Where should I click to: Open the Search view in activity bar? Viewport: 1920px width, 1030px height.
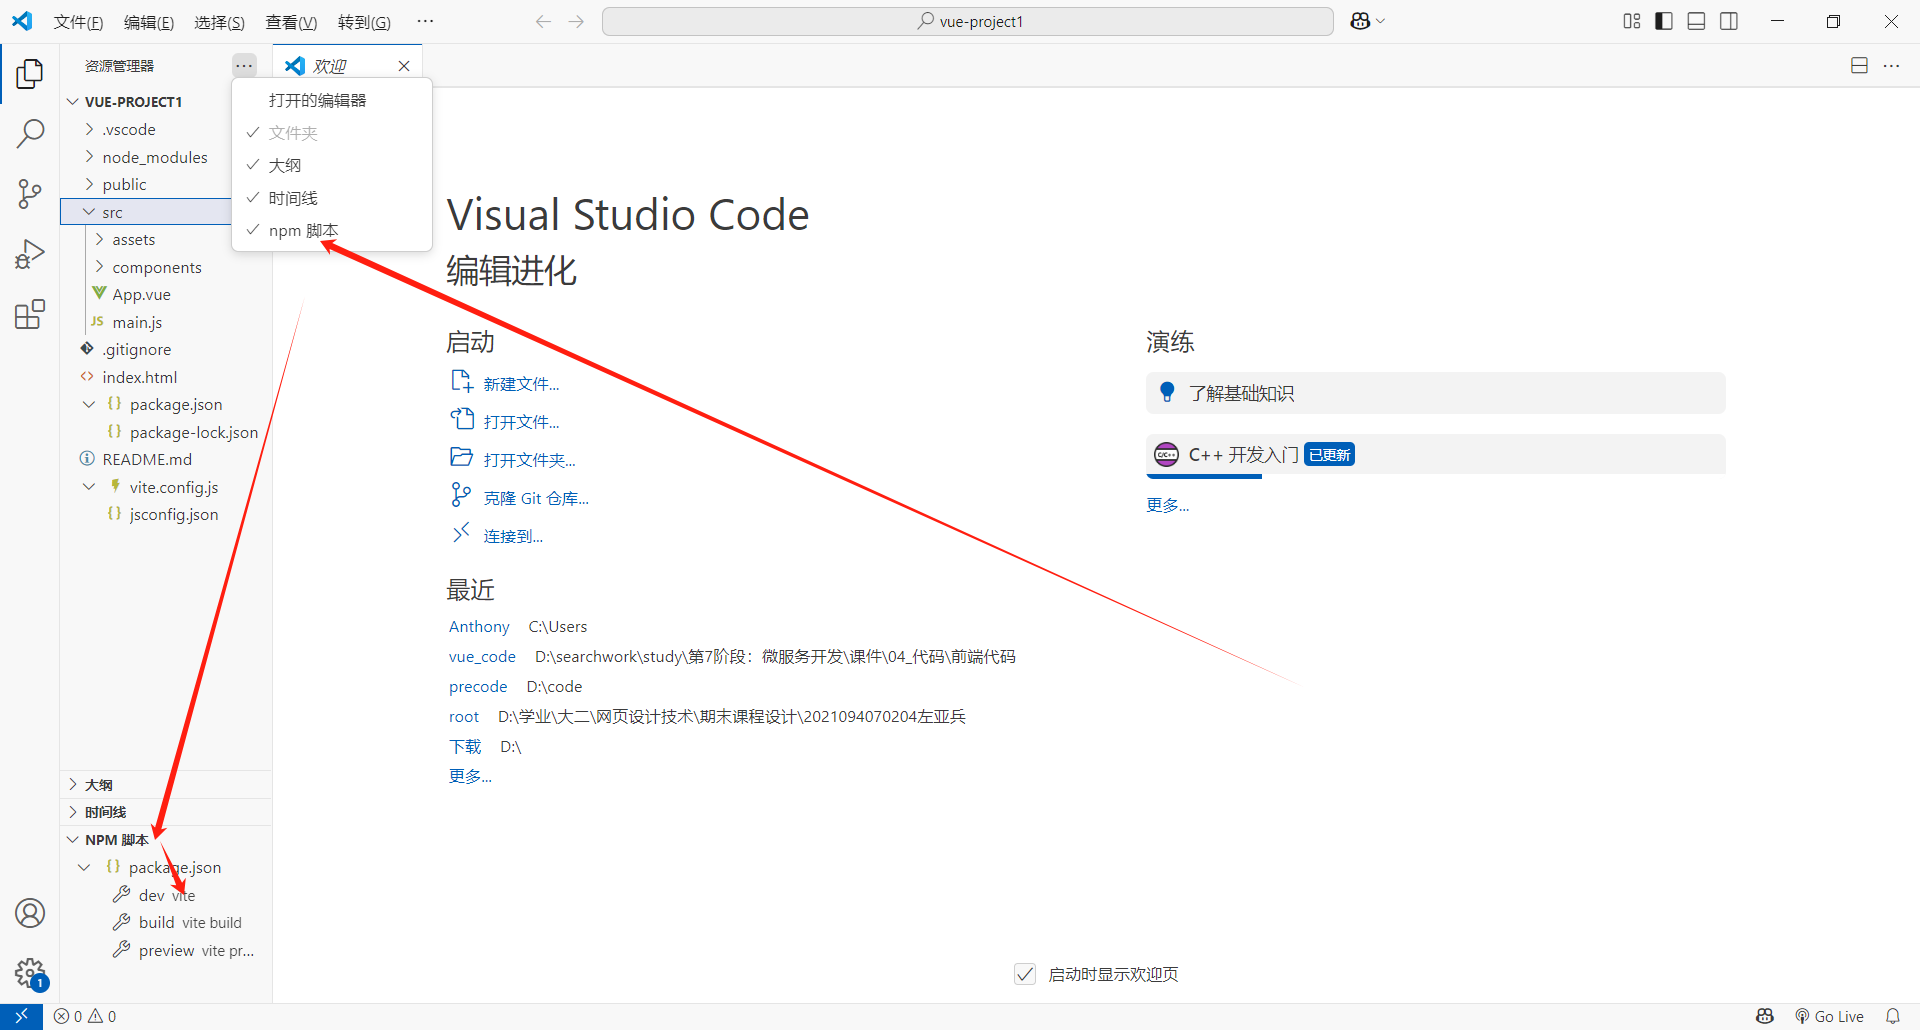tap(30, 133)
